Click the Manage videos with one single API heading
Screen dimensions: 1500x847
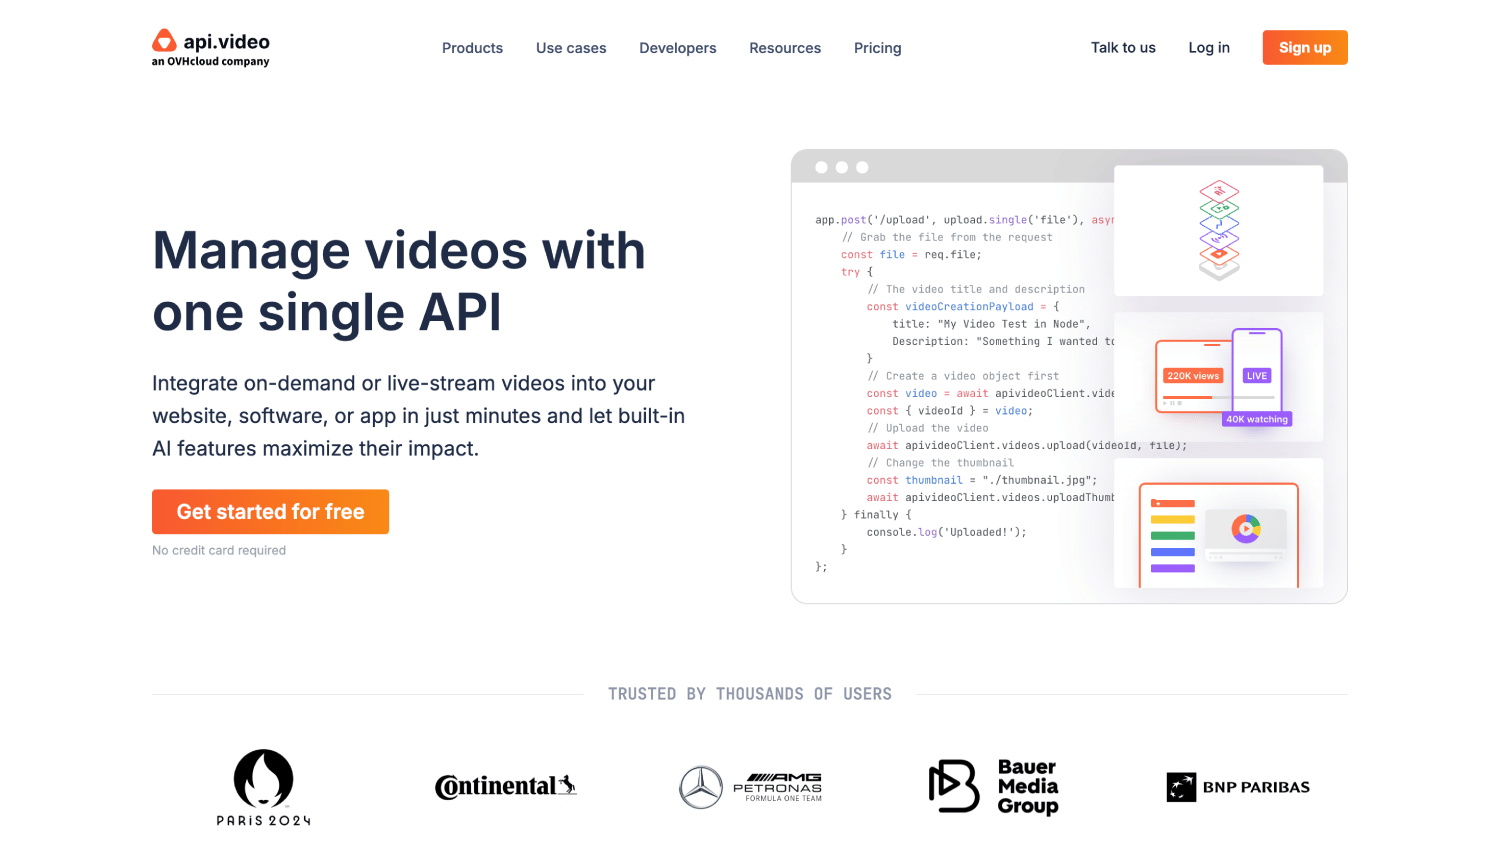tap(399, 281)
